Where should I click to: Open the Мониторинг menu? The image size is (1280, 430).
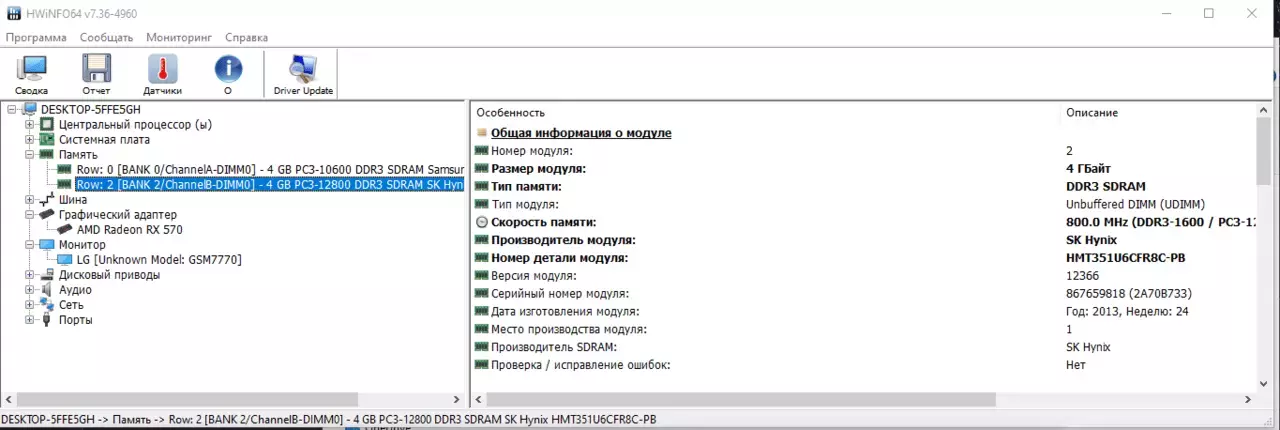coord(179,37)
